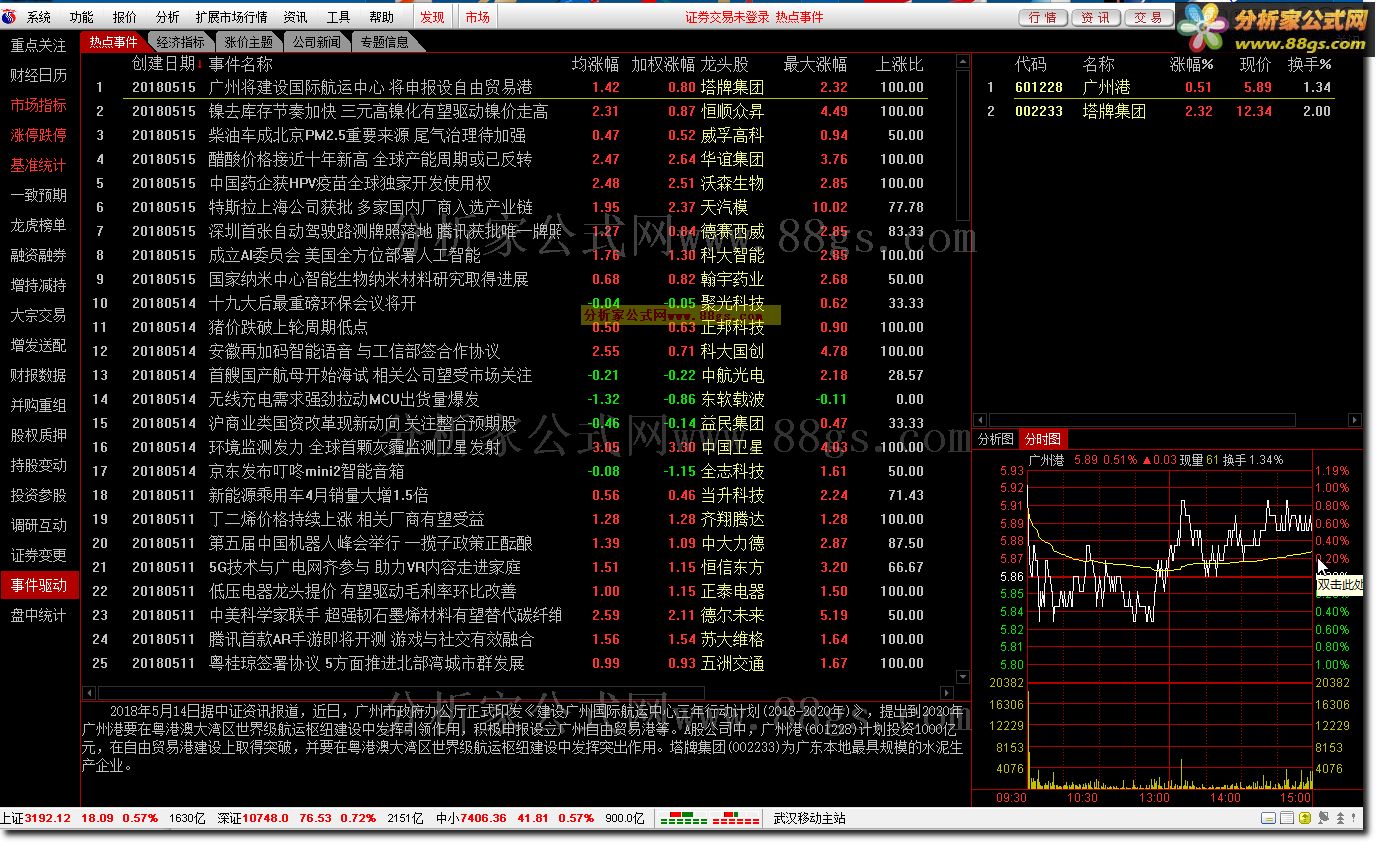Open 股权质押 in the left sidebar
Image resolution: width=1377 pixels, height=843 pixels.
pos(39,435)
